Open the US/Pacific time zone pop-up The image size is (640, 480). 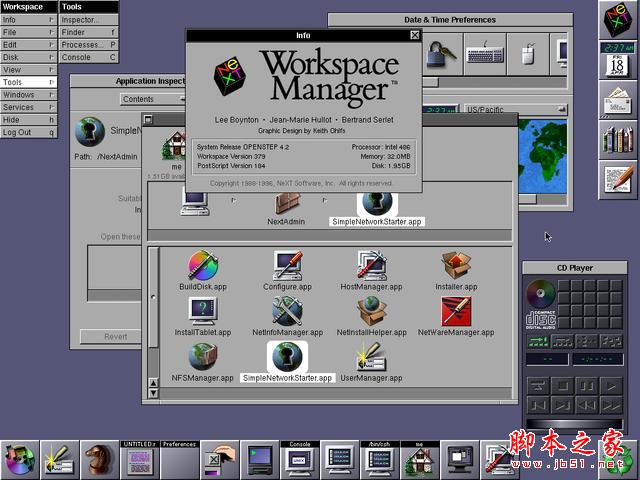tap(516, 109)
